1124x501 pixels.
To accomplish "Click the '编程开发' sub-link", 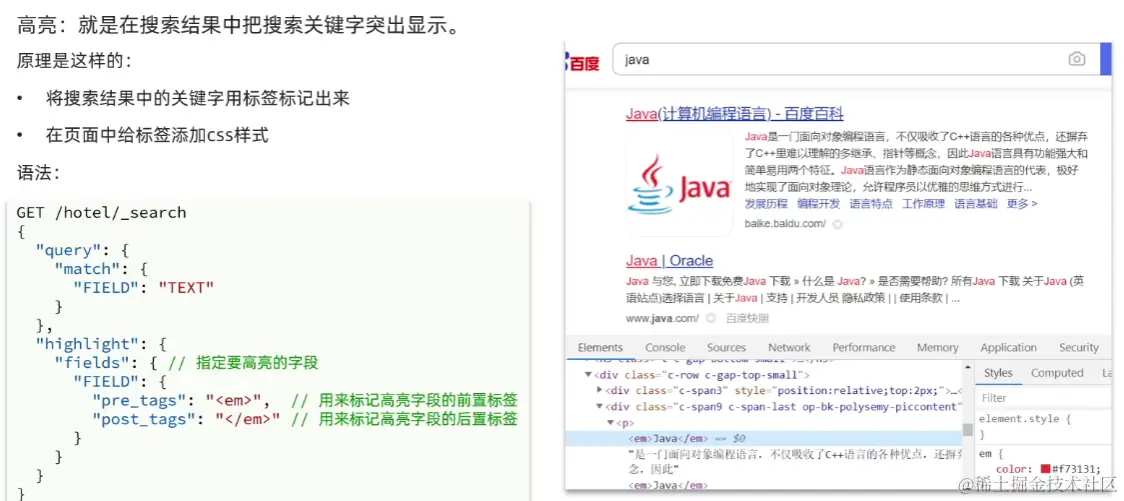I will pyautogui.click(x=819, y=204).
